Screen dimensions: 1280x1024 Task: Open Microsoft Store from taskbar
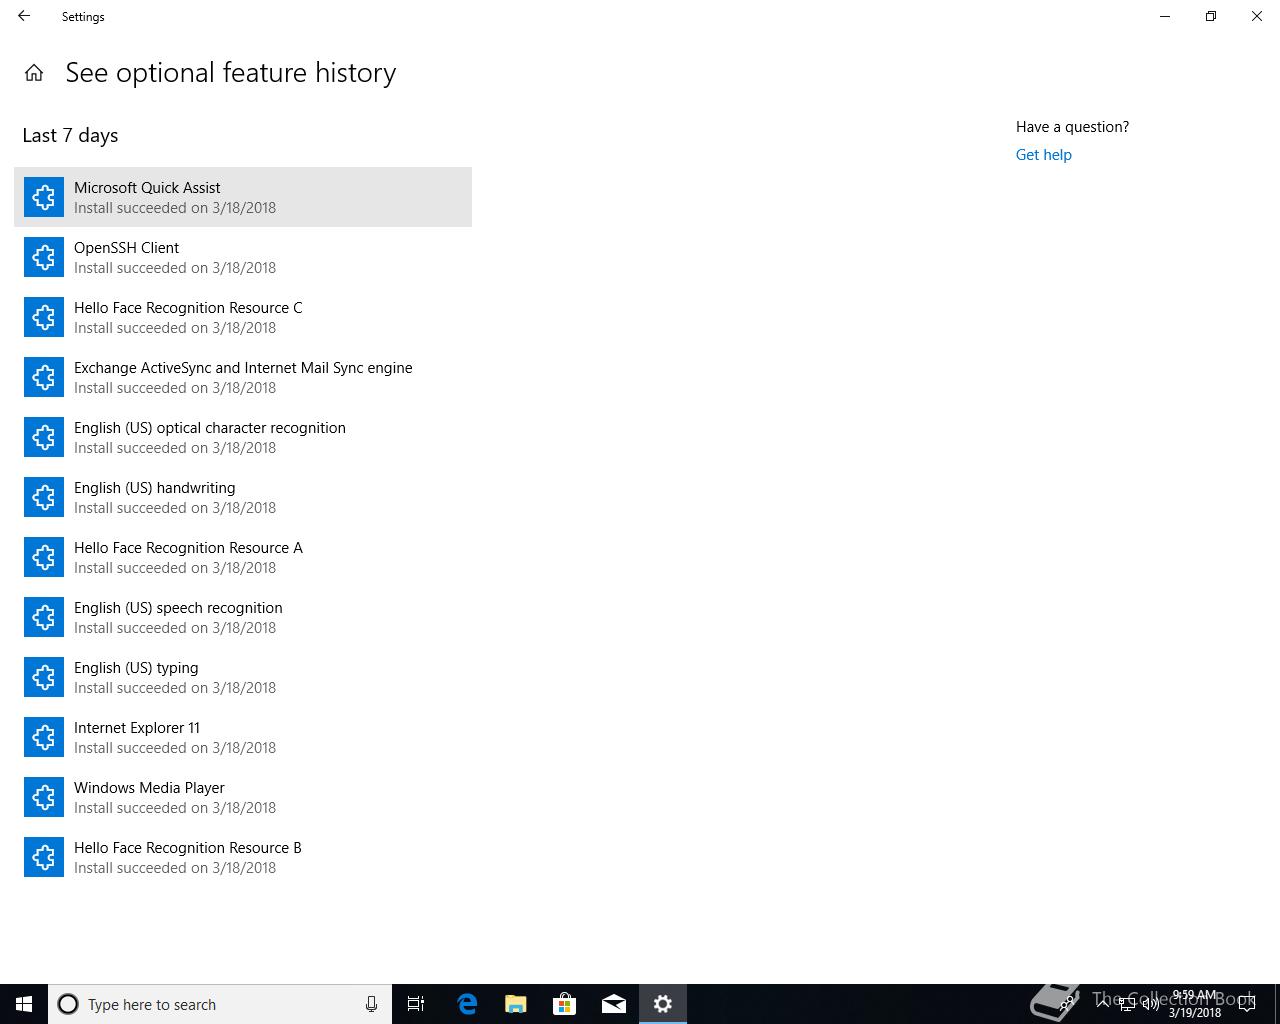point(564,1004)
